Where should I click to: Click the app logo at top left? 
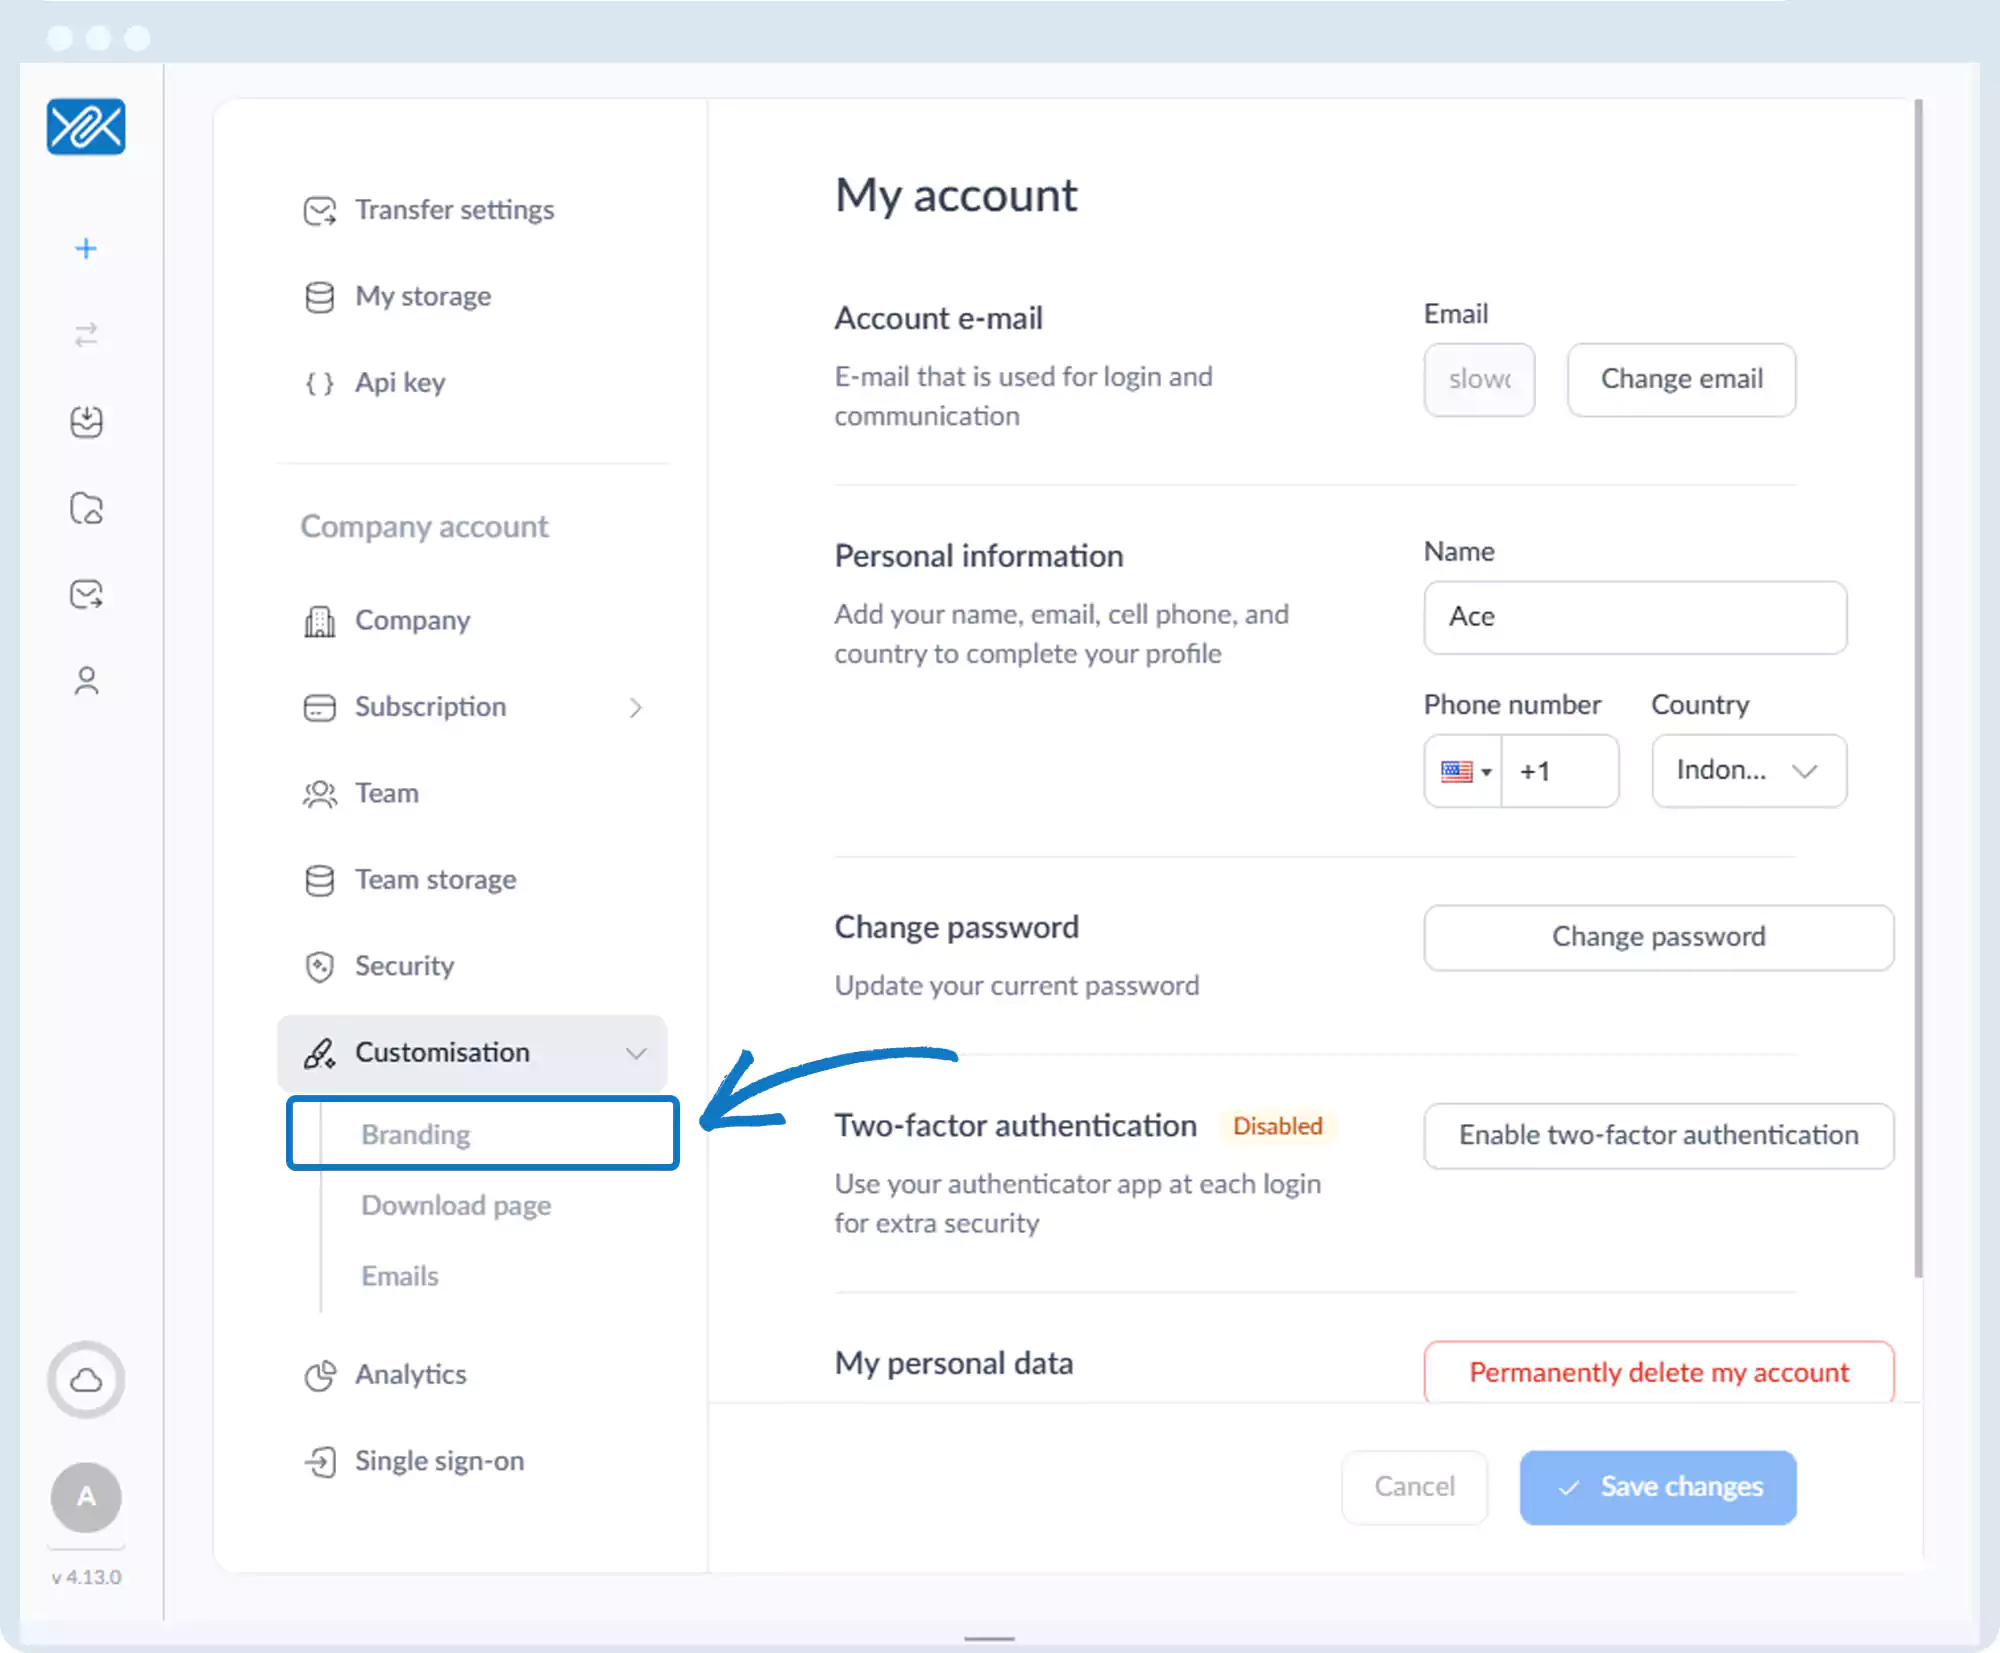pyautogui.click(x=86, y=127)
